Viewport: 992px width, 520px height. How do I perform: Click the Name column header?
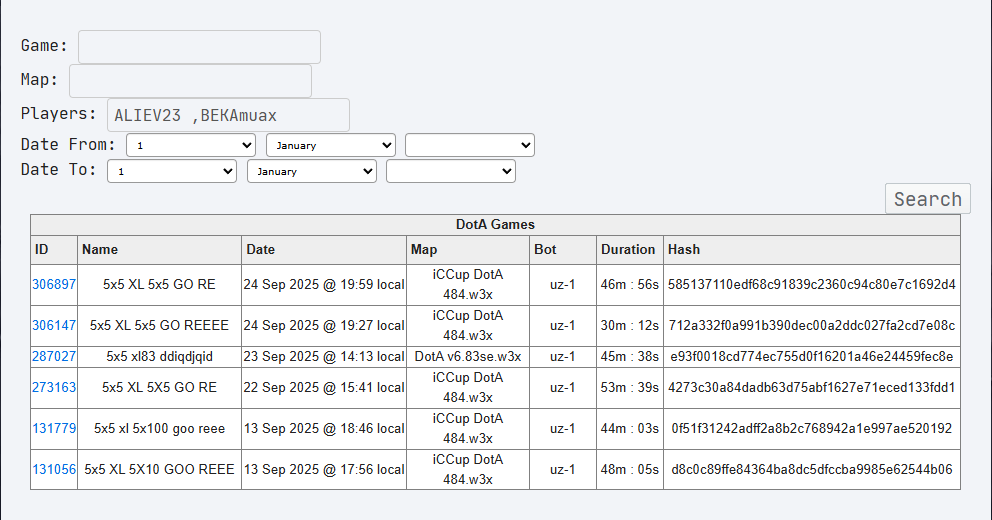[100, 250]
